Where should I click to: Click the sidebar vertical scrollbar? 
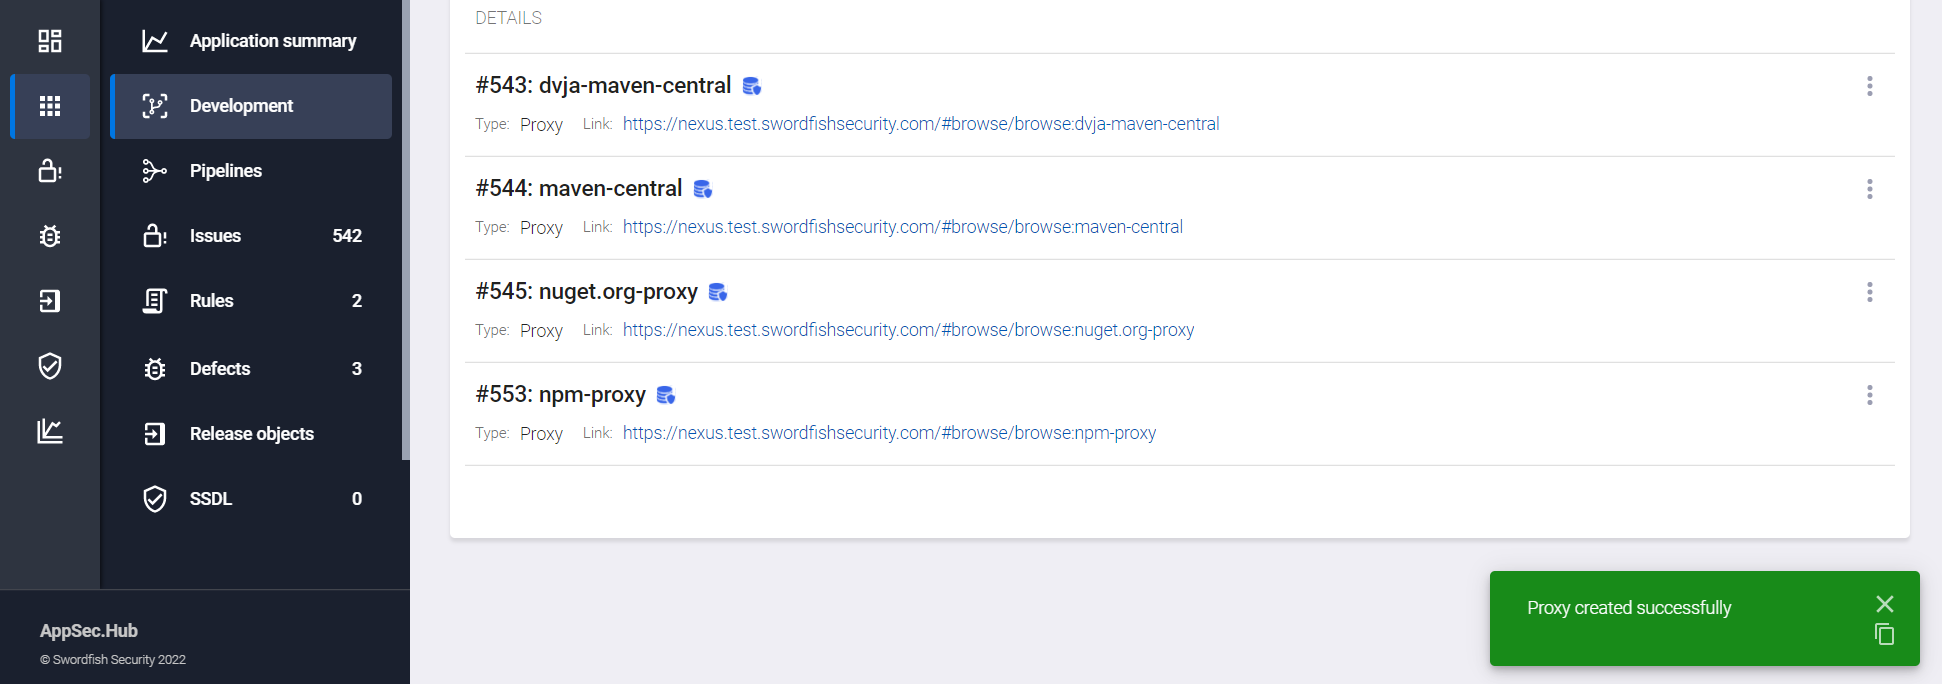[405, 230]
